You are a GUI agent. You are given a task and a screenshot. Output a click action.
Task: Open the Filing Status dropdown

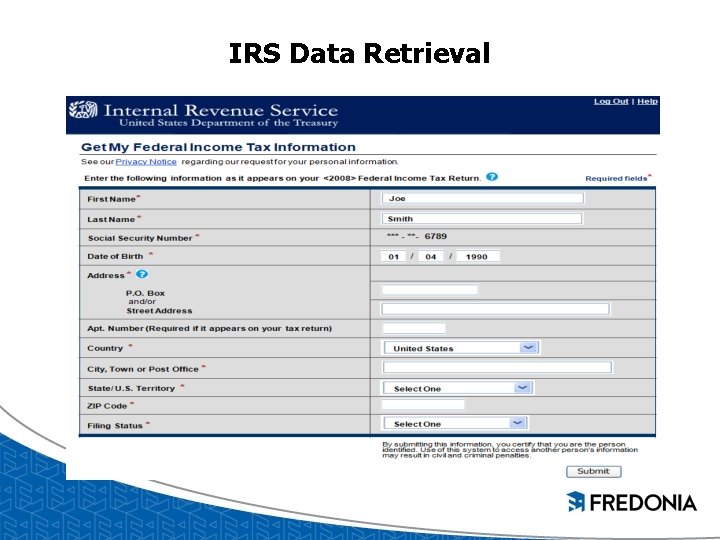pos(456,423)
